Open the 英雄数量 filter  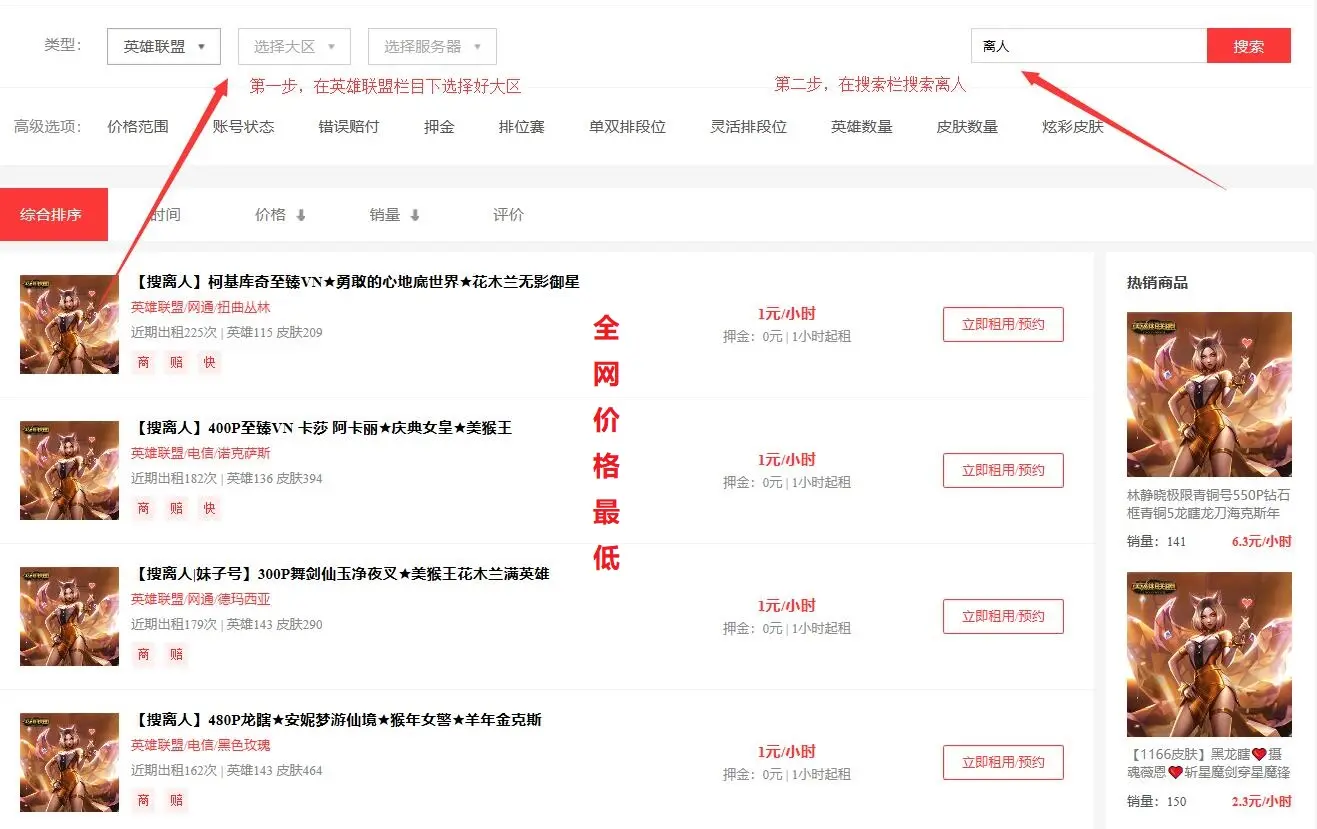point(862,127)
